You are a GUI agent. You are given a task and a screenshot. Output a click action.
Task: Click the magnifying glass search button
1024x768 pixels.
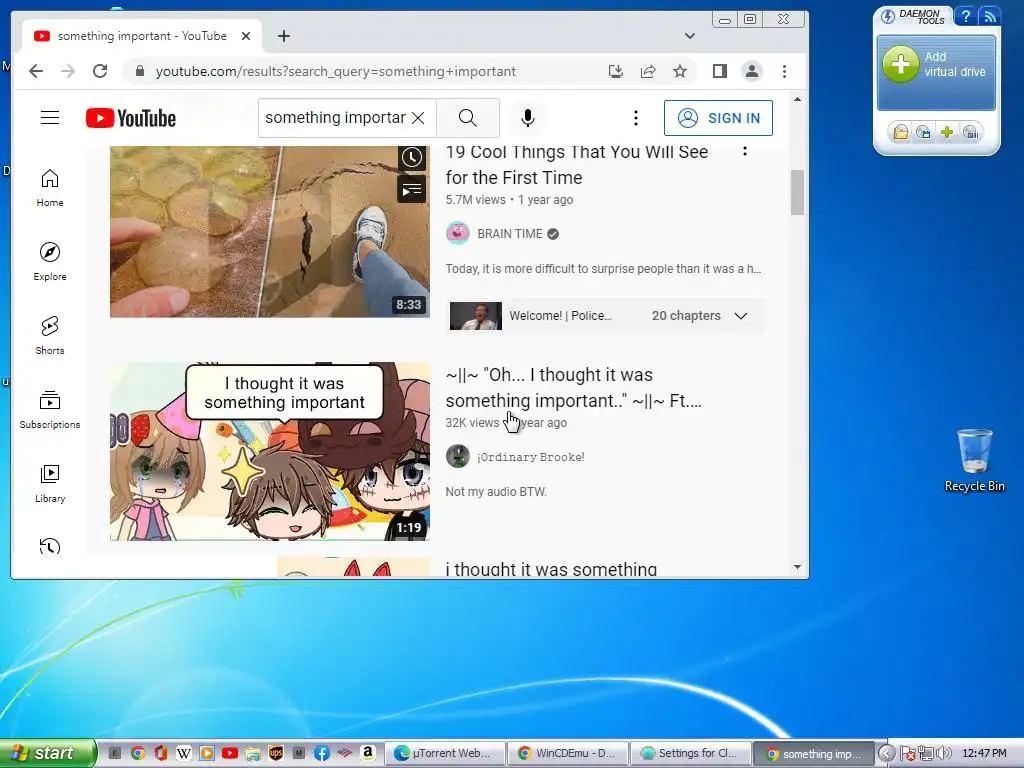[468, 118]
